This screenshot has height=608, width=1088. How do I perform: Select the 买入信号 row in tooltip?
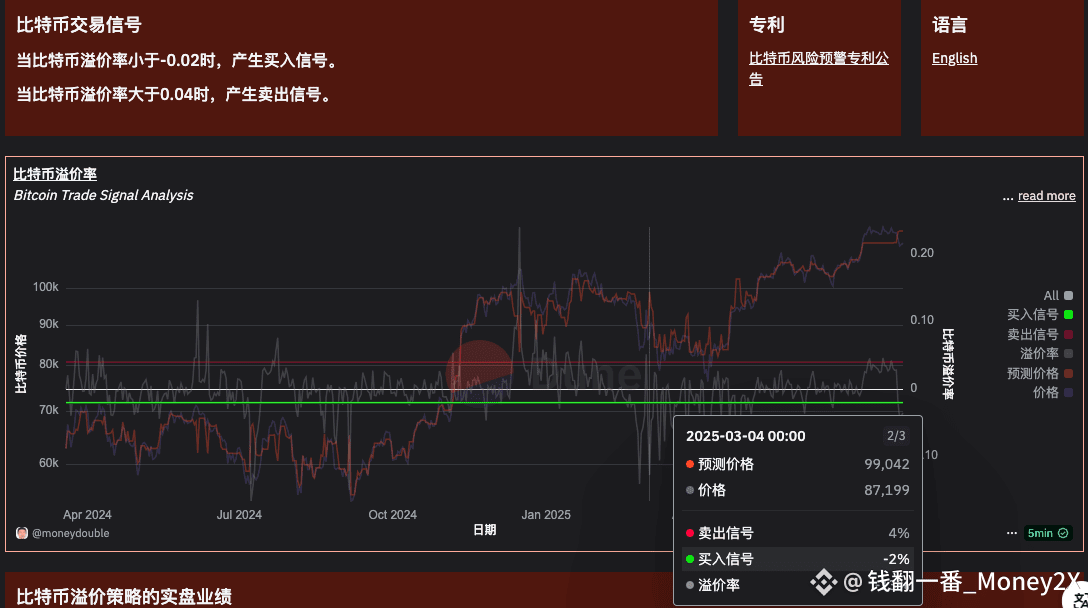tap(797, 559)
